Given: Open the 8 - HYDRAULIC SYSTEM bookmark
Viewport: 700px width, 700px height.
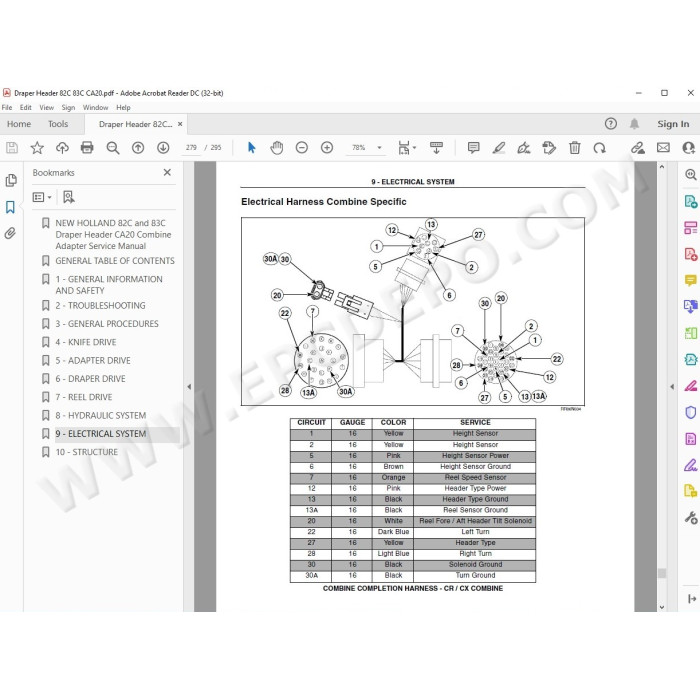Looking at the screenshot, I should (x=100, y=415).
